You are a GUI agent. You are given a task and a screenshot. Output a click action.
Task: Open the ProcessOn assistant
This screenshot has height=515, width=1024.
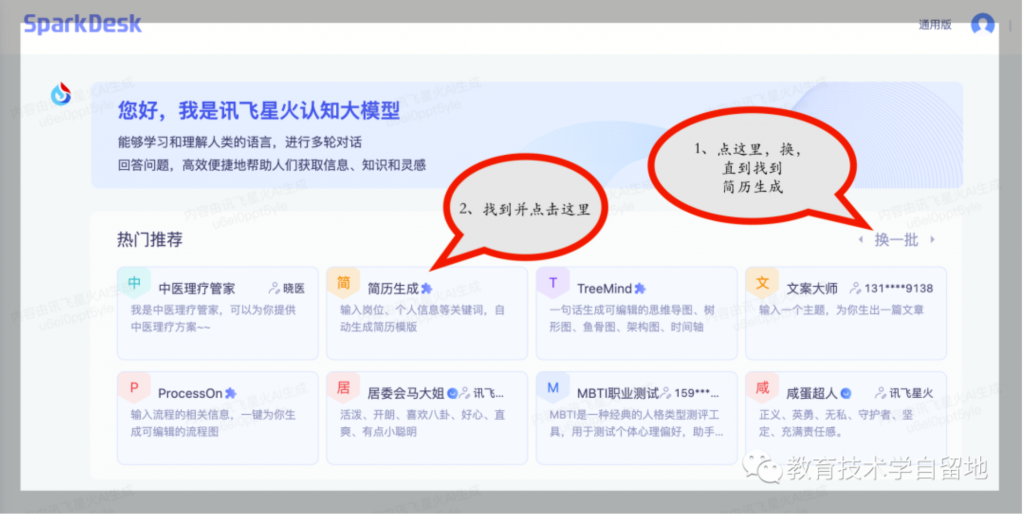click(x=217, y=418)
